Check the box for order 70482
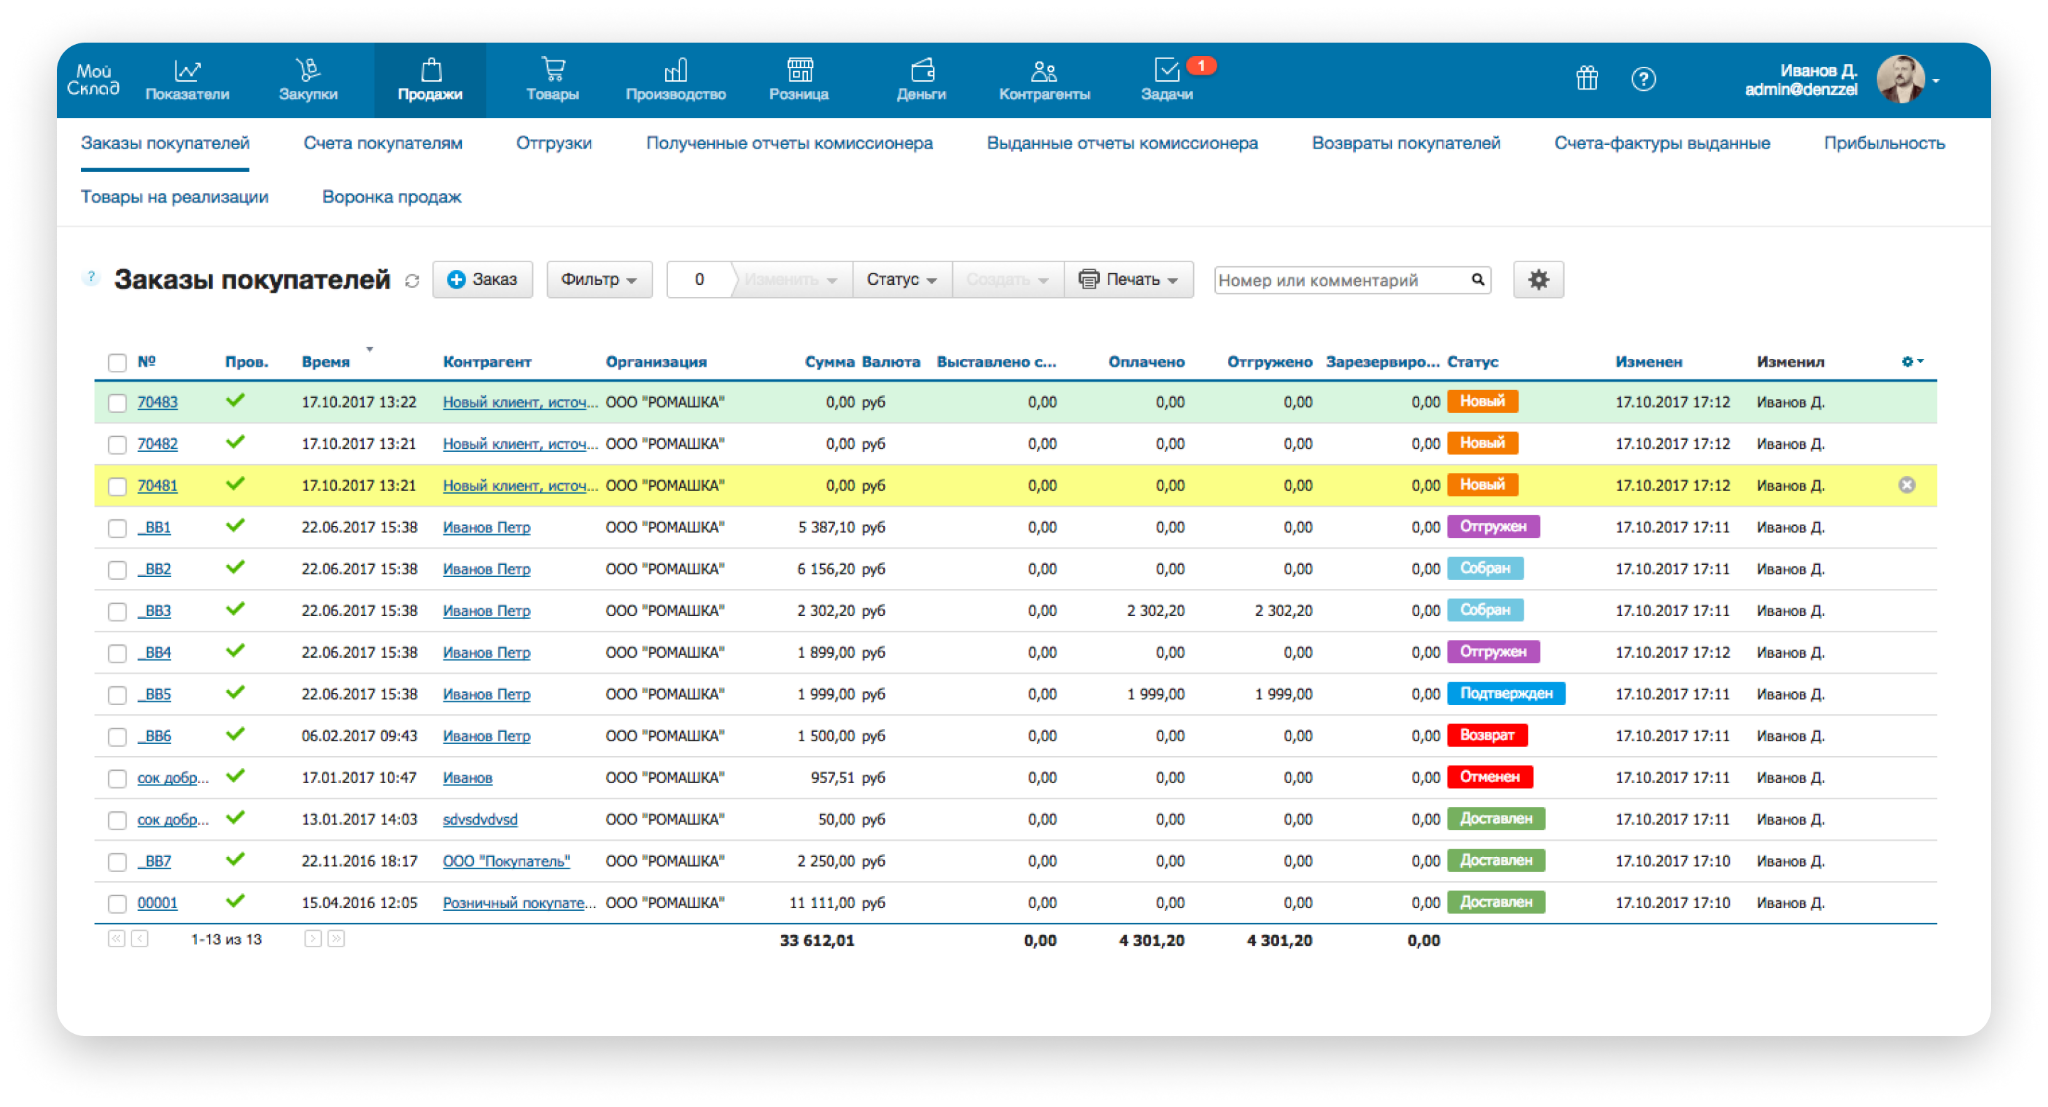 coord(117,444)
